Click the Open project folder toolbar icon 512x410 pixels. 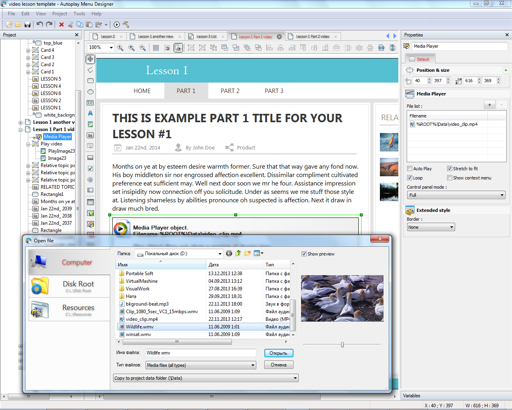[x=18, y=24]
